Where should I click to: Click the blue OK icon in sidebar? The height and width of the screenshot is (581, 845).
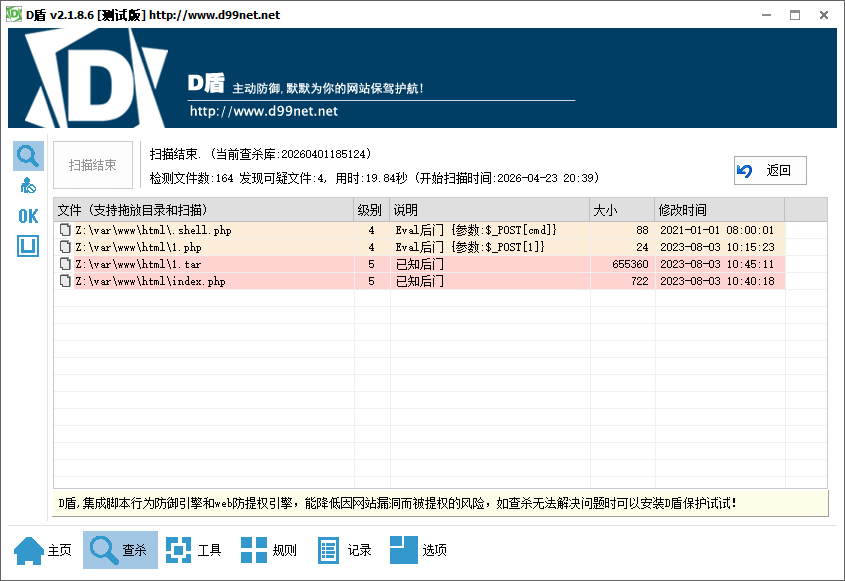(x=28, y=216)
